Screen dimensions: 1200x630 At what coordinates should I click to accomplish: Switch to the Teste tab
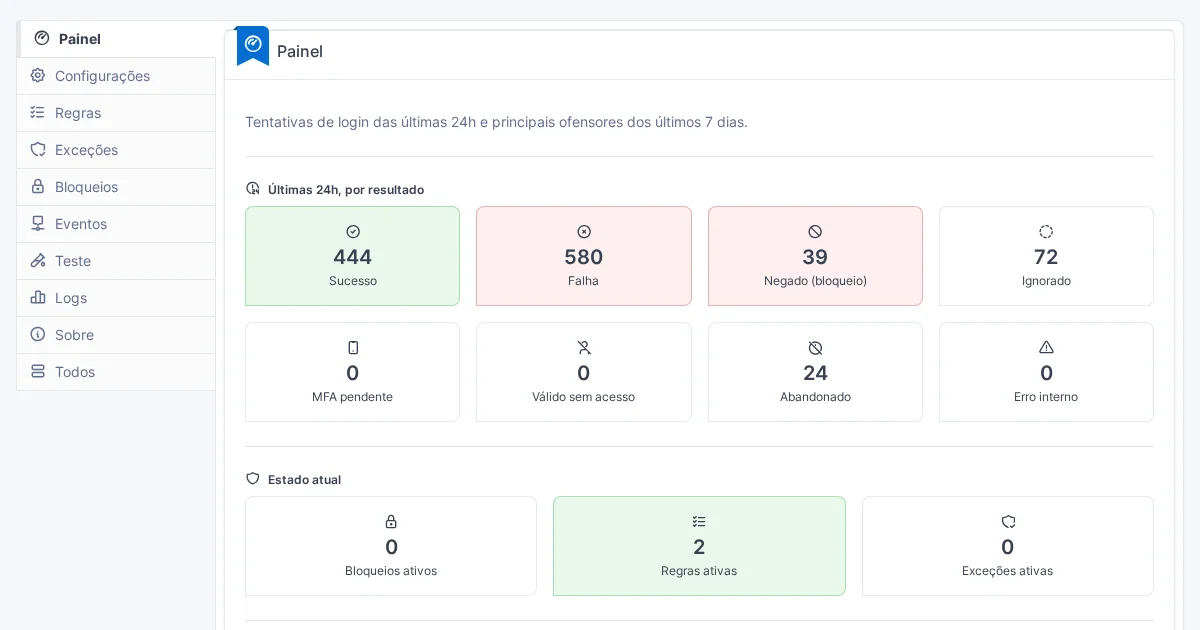click(x=116, y=261)
